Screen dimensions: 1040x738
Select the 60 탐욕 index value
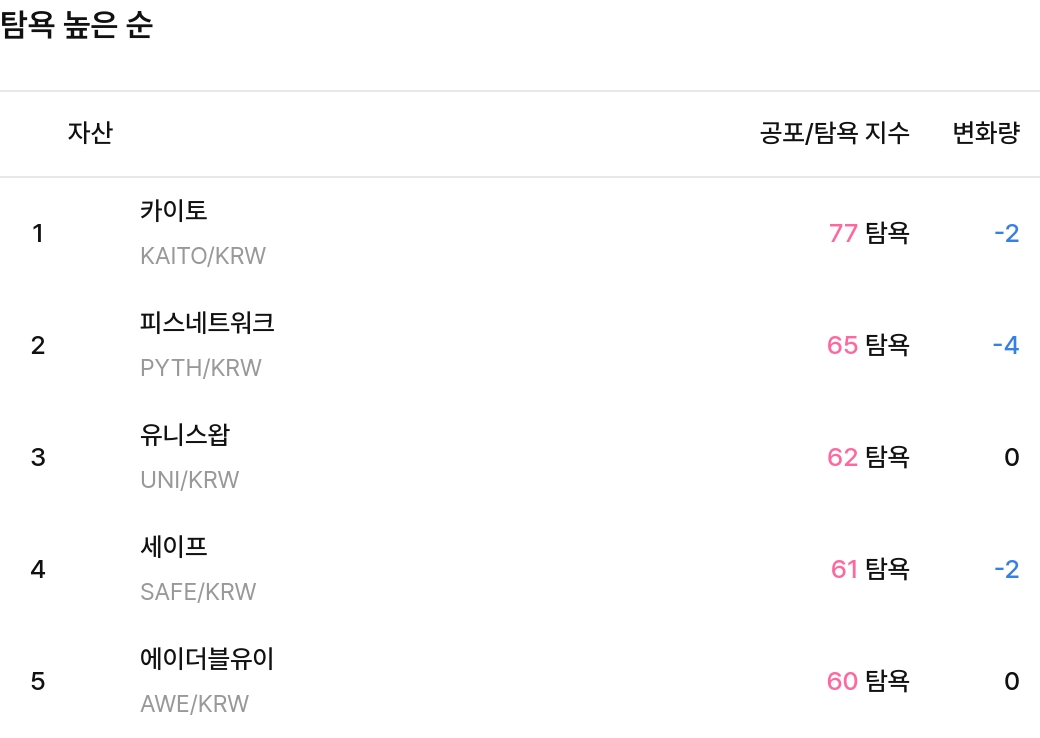[x=868, y=682]
